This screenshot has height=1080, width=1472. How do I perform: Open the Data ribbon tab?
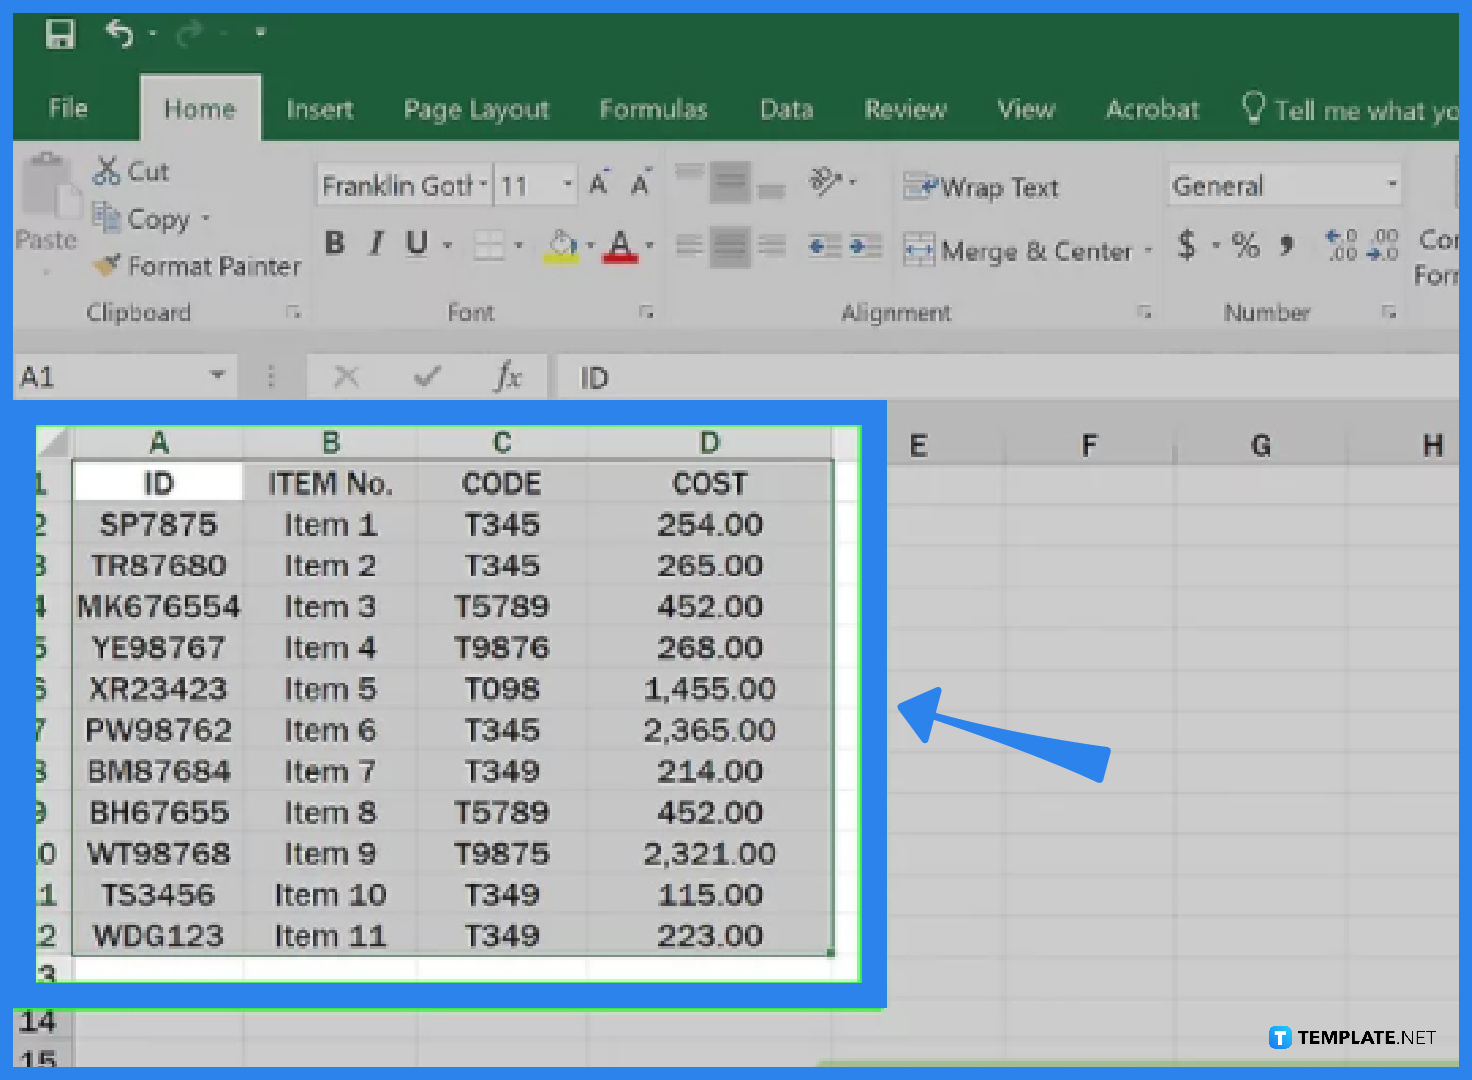click(x=786, y=109)
